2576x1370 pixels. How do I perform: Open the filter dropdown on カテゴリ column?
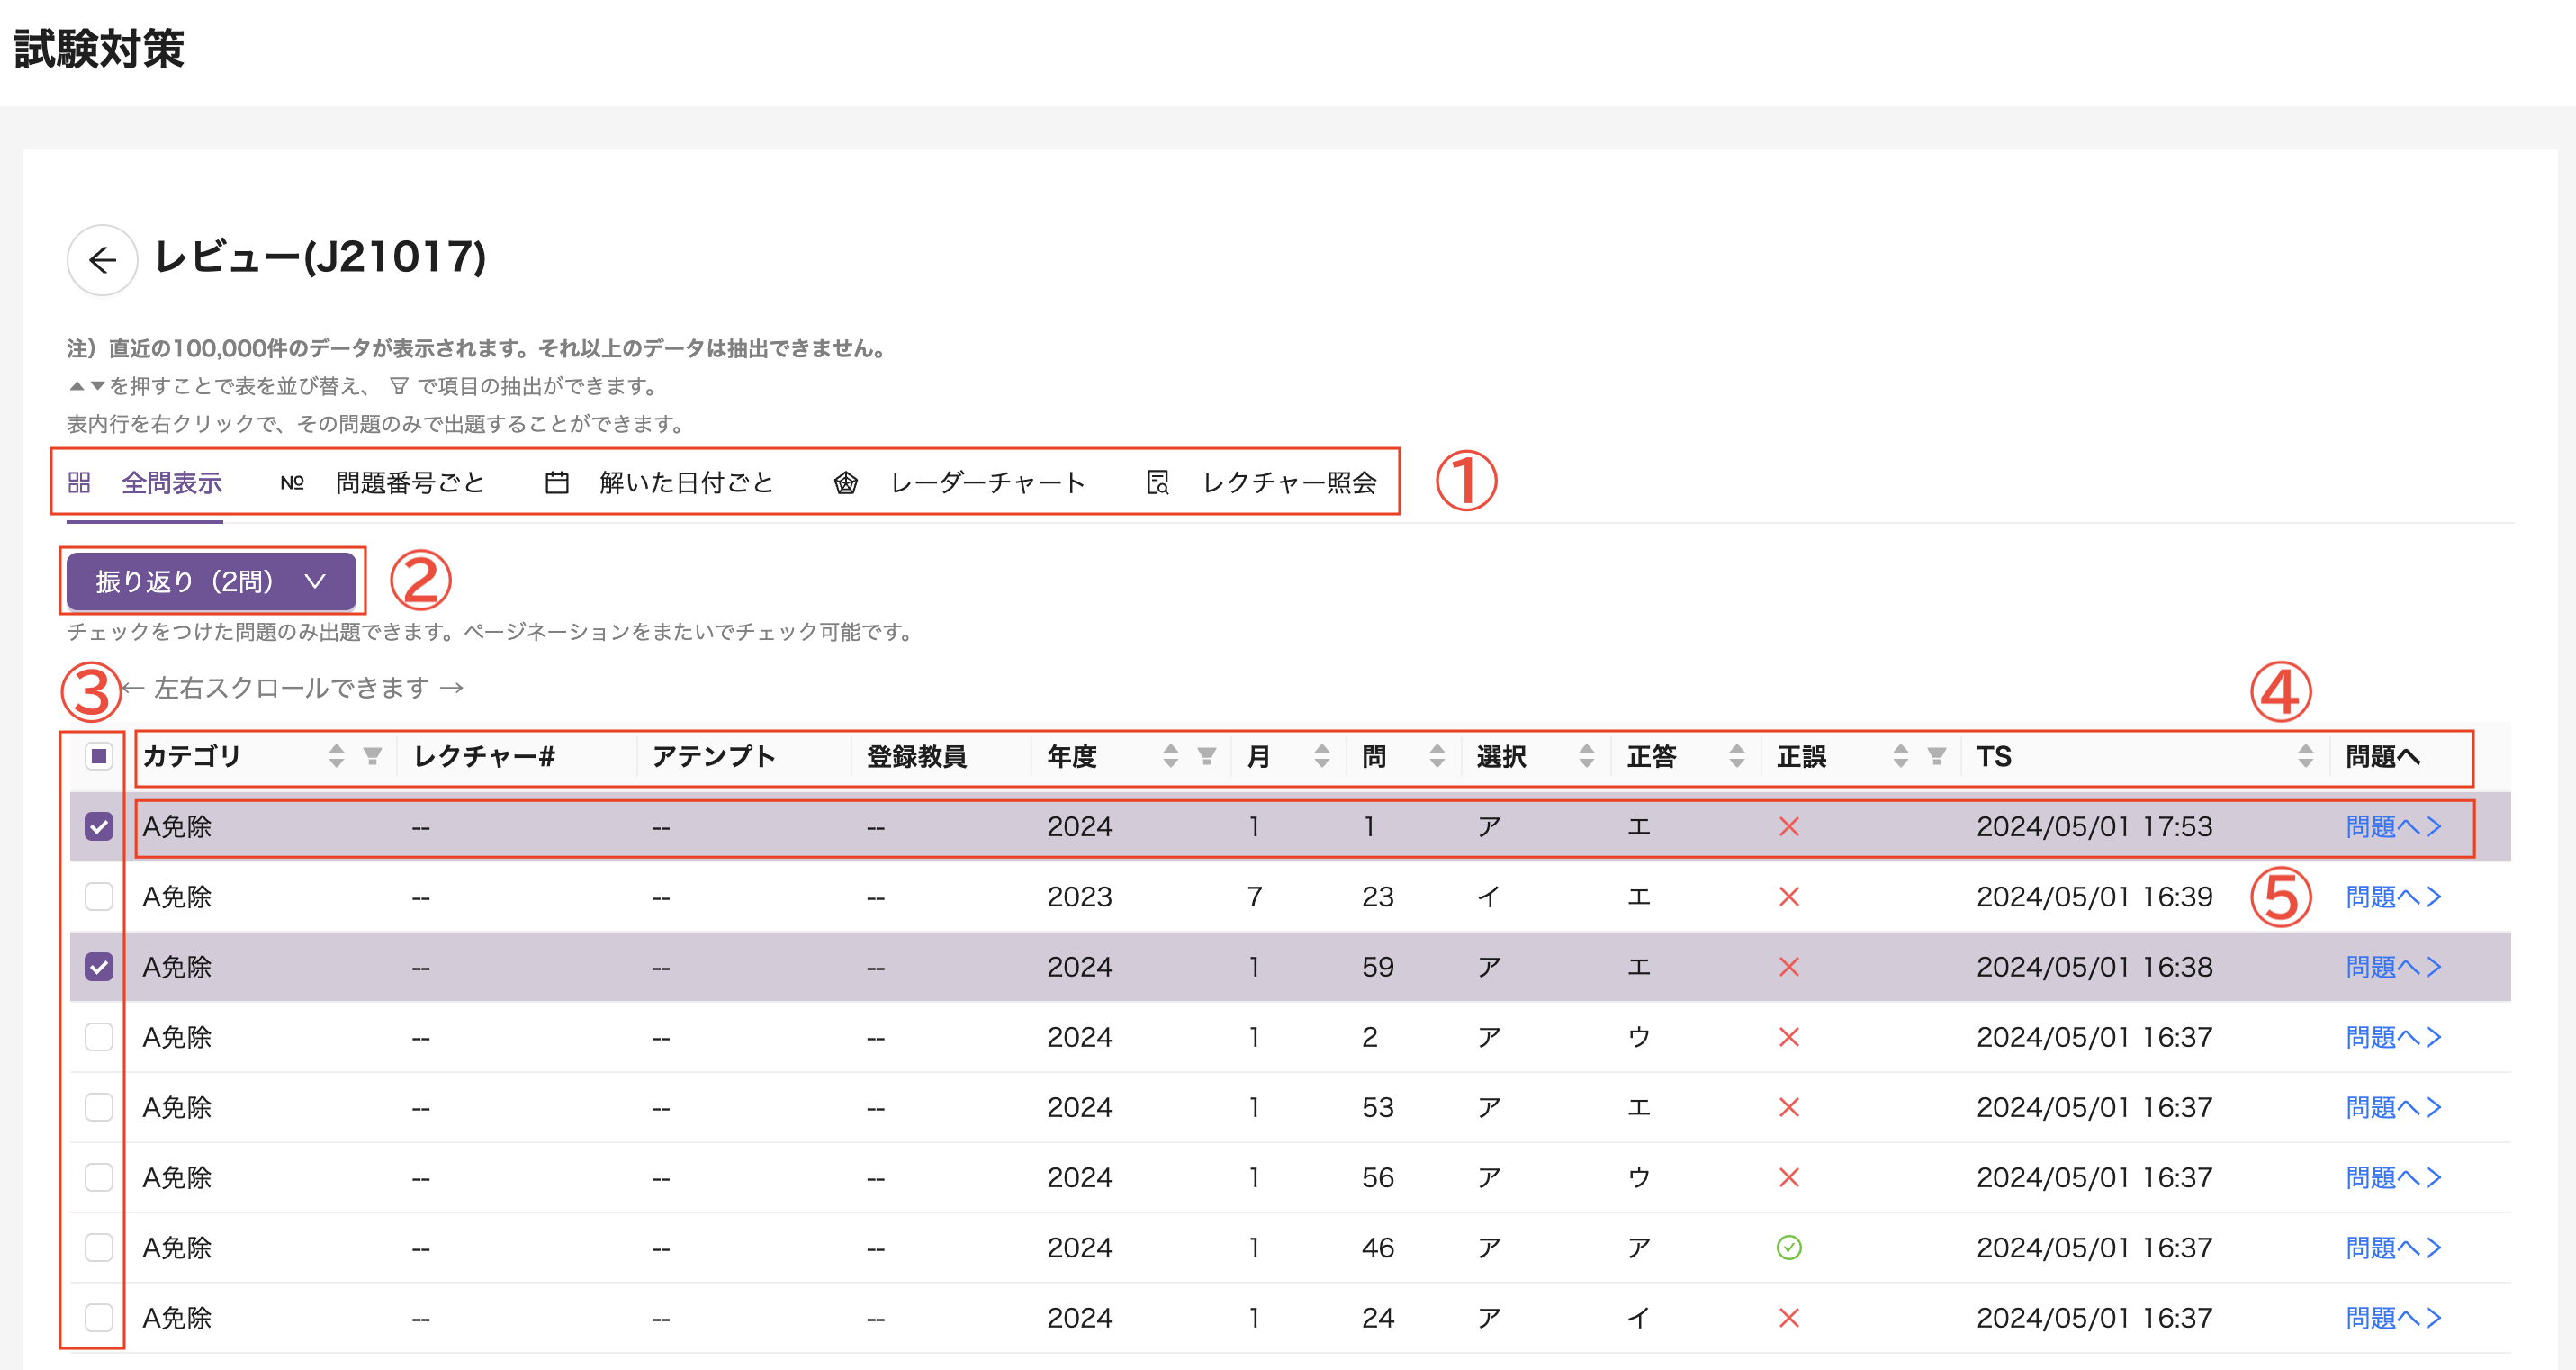(372, 757)
